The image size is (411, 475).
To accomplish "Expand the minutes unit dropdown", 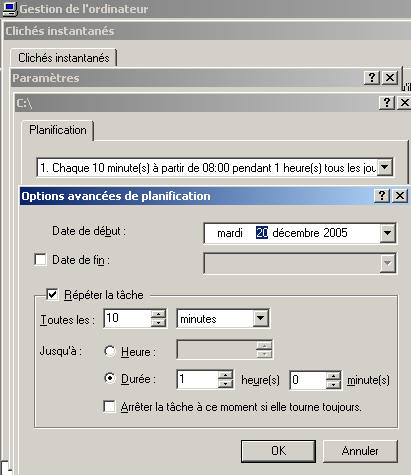I will (x=260, y=318).
